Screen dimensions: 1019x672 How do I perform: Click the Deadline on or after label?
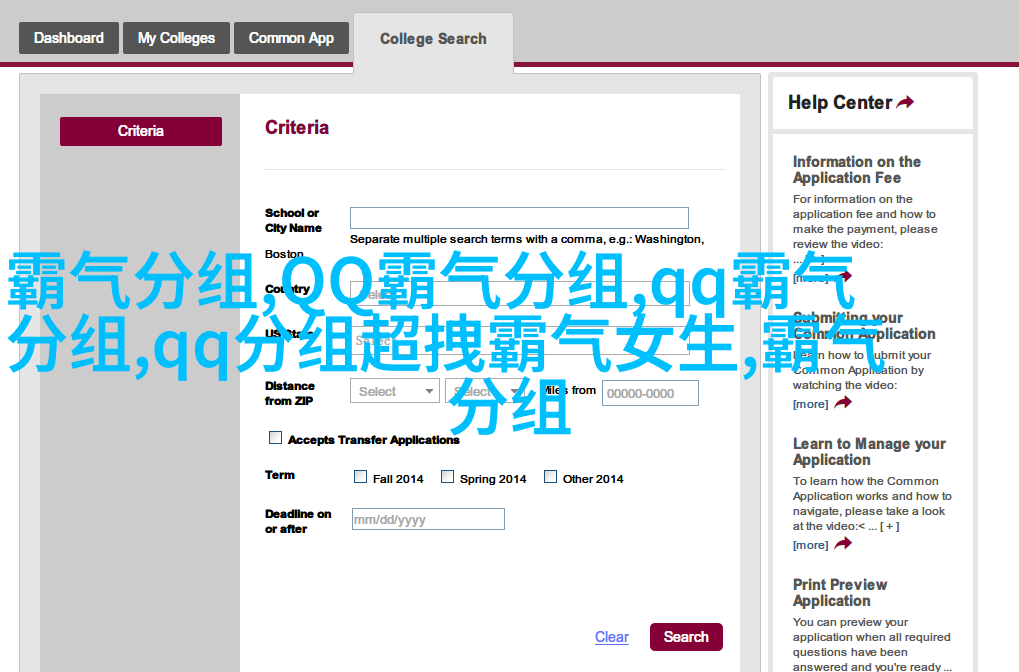(298, 521)
